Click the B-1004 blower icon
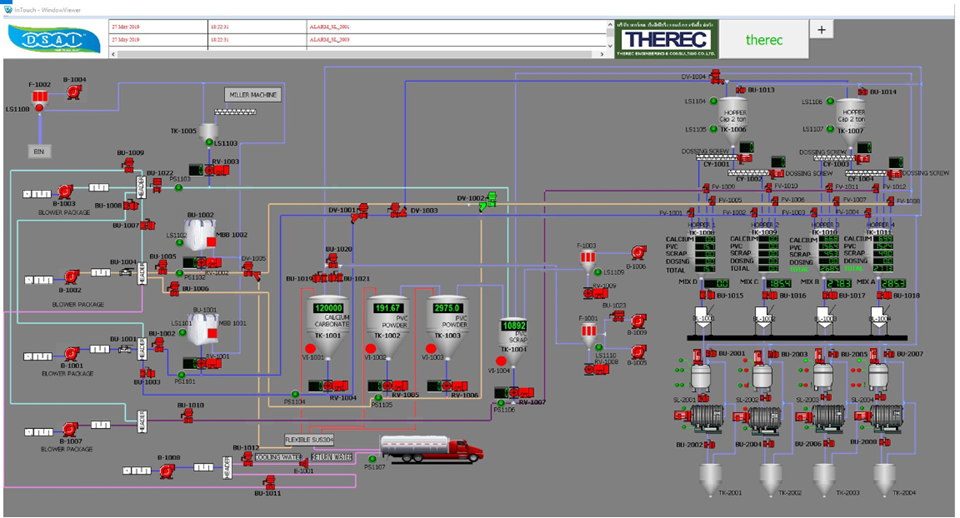This screenshot has width=960, height=518. 73,93
